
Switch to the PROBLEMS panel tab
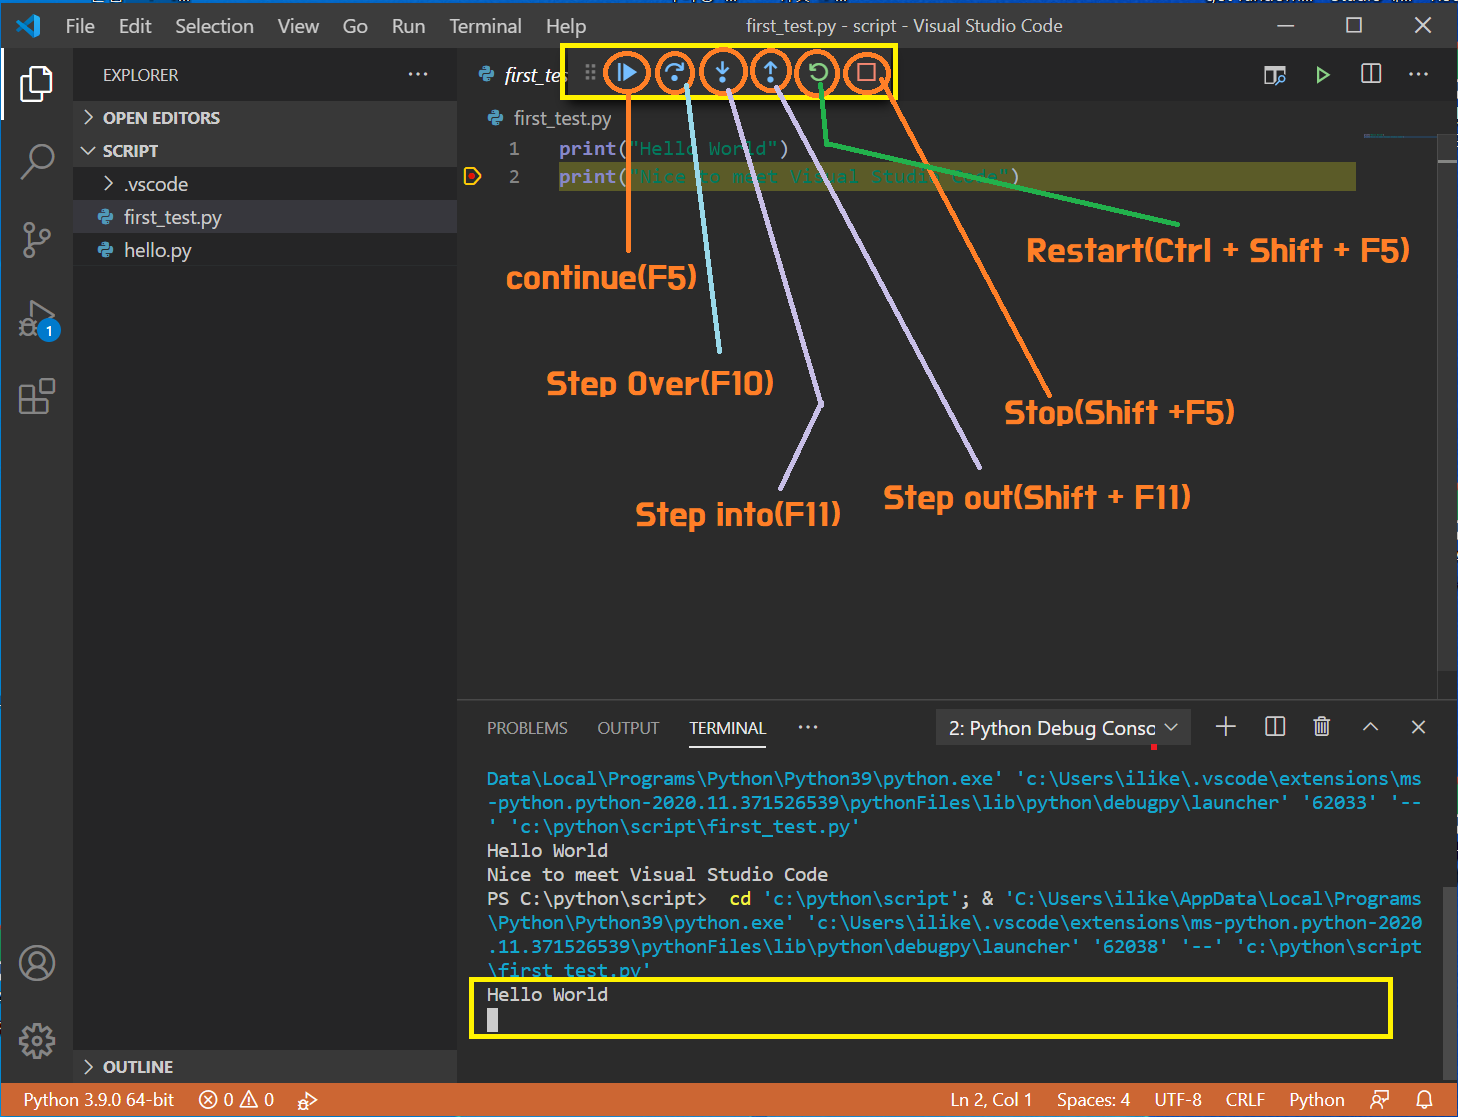coord(527,728)
